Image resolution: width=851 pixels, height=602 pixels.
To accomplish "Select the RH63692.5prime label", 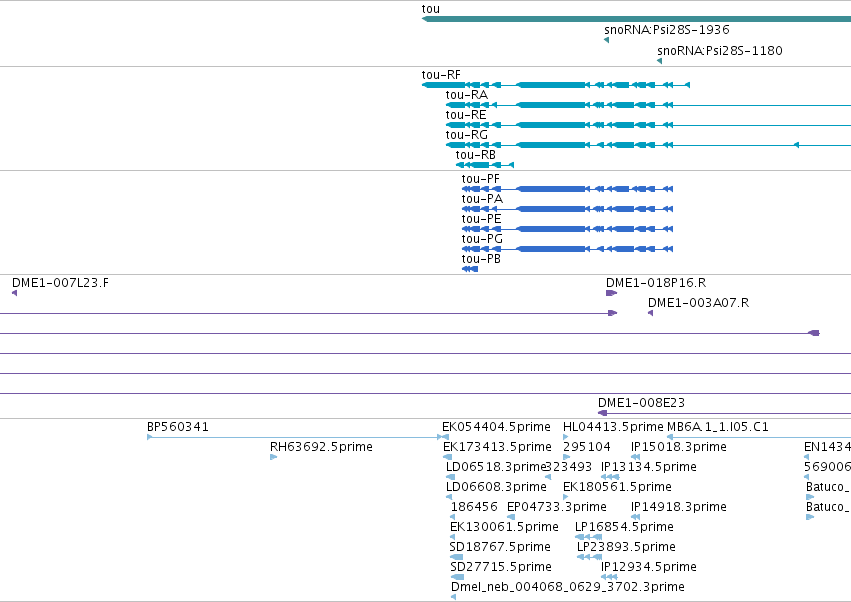I will click(x=321, y=447).
